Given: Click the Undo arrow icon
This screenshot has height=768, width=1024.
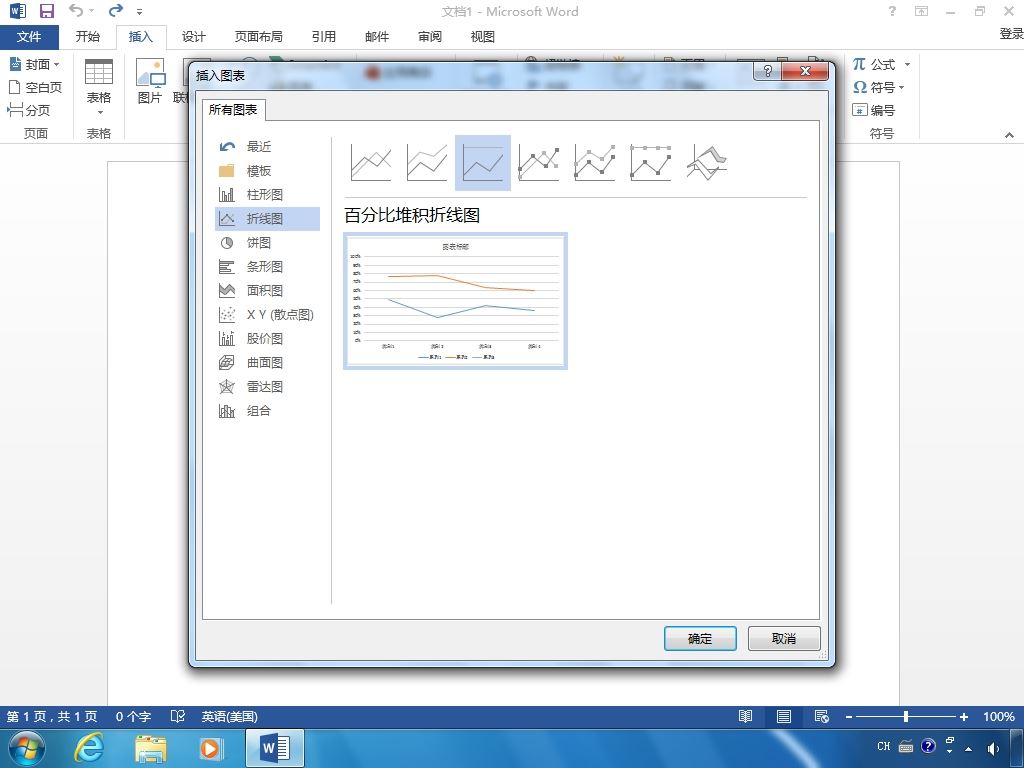Looking at the screenshot, I should click(x=76, y=10).
